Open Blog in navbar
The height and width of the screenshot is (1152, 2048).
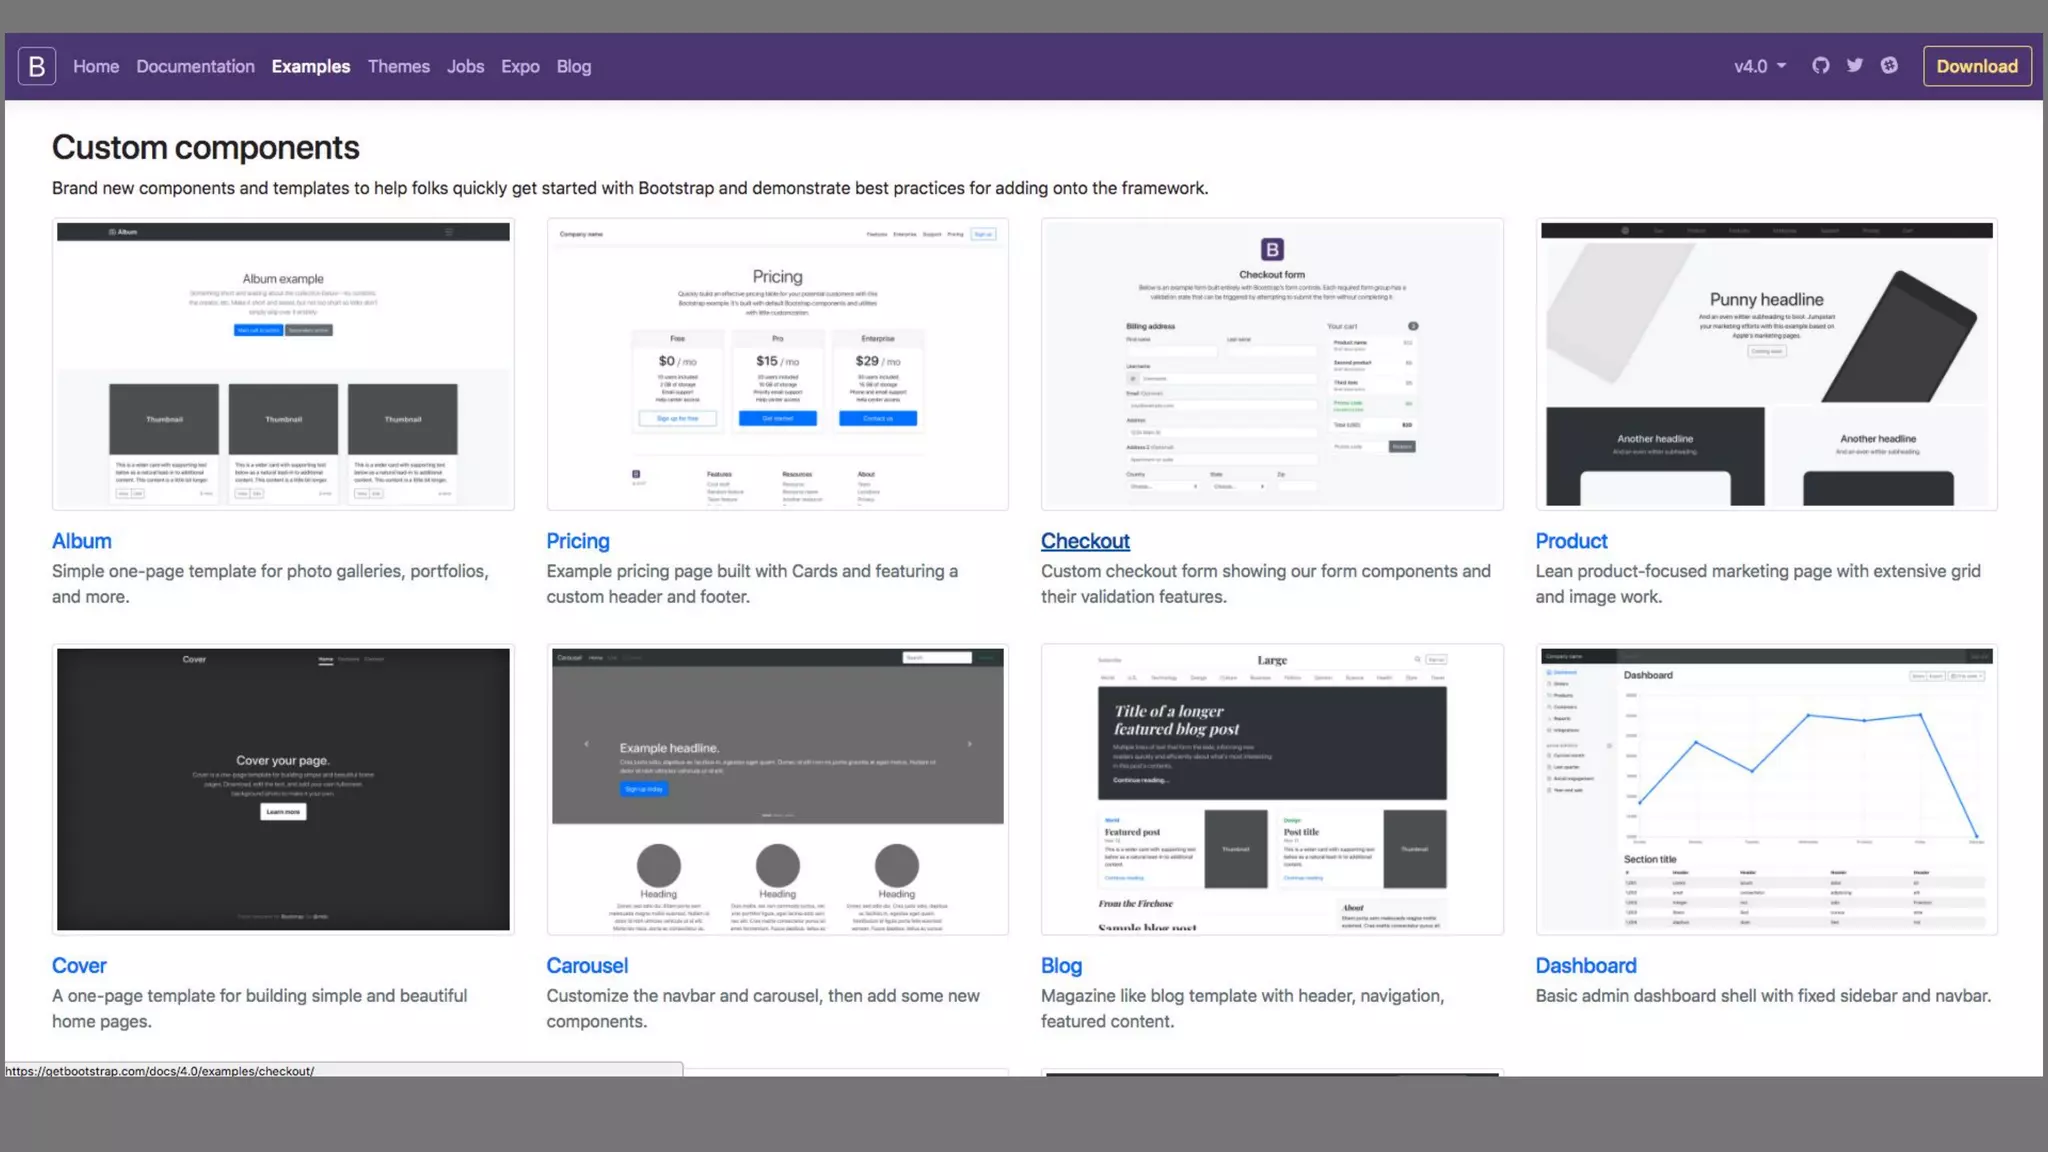pyautogui.click(x=574, y=66)
